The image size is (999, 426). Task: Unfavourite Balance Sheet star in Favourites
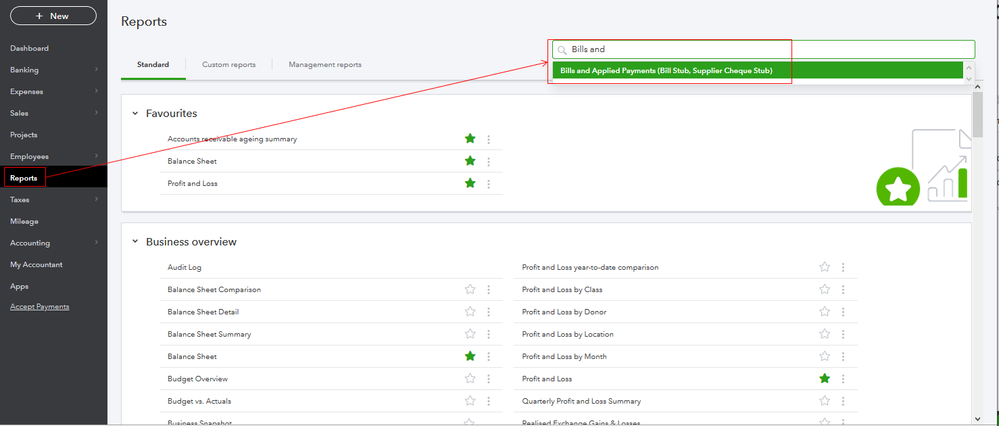coord(470,161)
